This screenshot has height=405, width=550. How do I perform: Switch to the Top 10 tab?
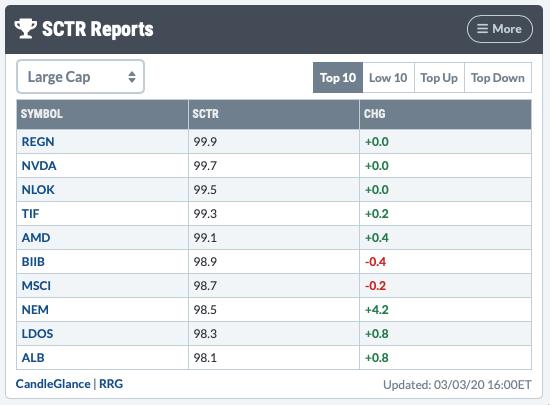(x=338, y=77)
